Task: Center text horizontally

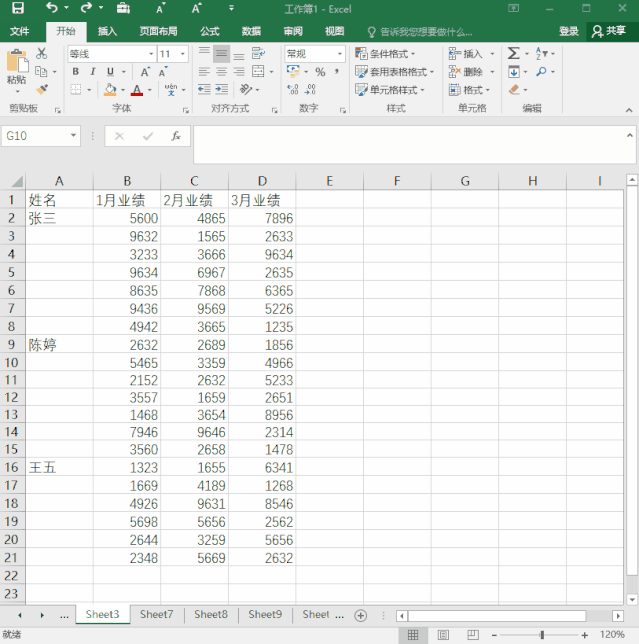Action: click(x=221, y=72)
